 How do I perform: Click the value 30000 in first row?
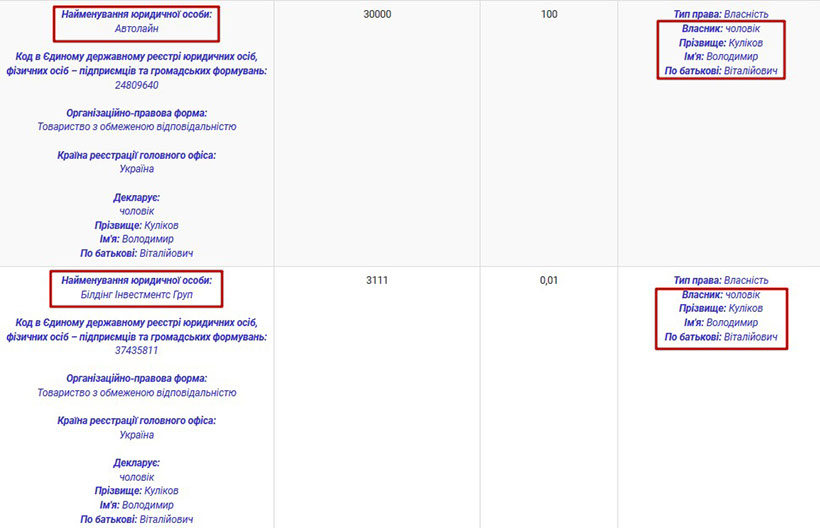[376, 16]
